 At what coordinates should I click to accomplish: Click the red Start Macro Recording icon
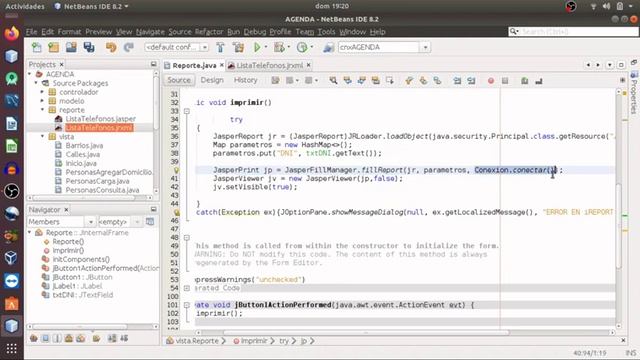[491, 81]
